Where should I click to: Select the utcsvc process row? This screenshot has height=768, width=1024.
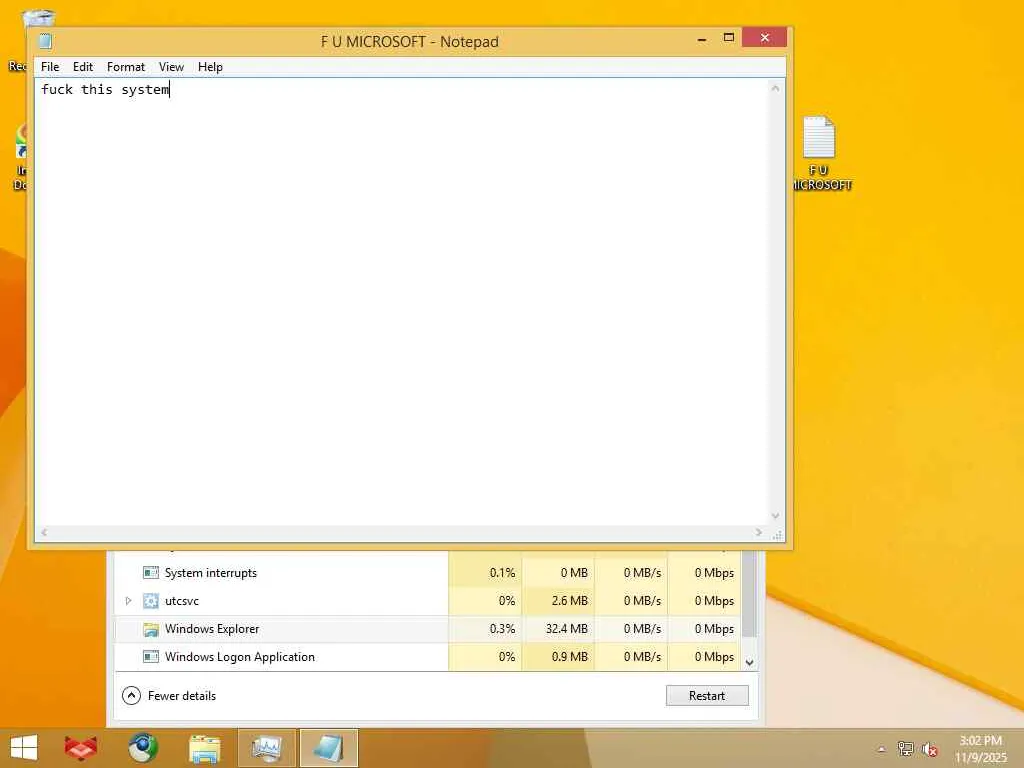point(427,601)
